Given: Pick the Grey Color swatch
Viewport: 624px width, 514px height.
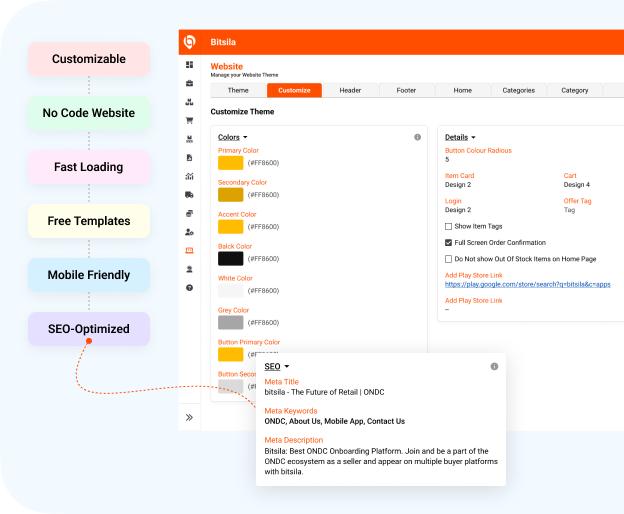Looking at the screenshot, I should (230, 323).
